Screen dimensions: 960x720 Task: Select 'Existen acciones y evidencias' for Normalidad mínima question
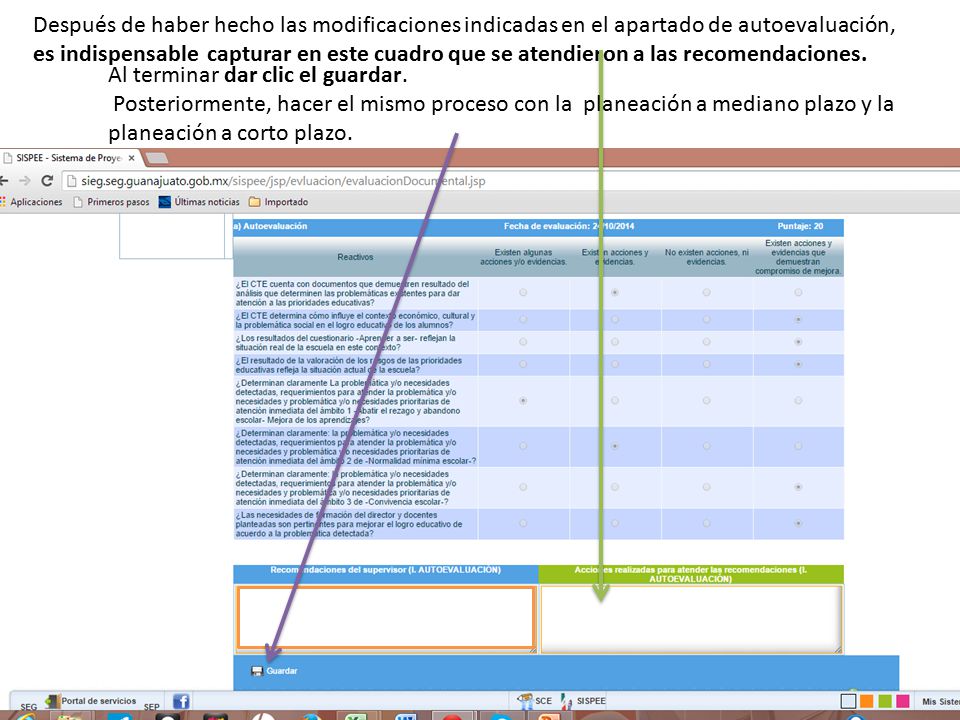click(x=615, y=446)
